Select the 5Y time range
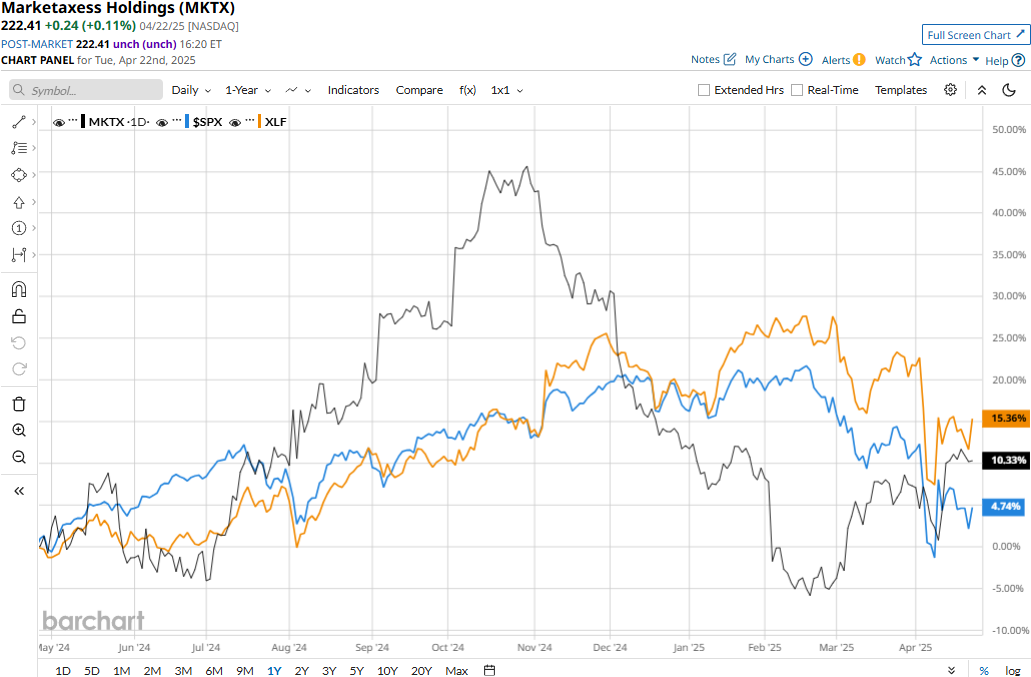 coord(356,670)
